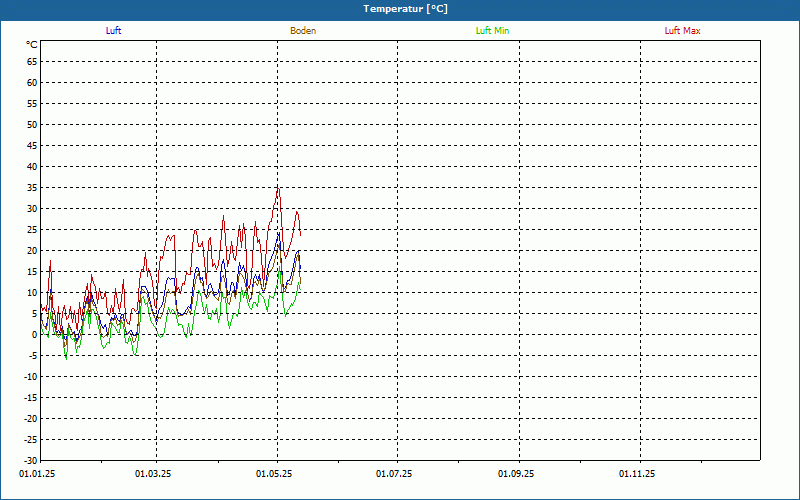Image resolution: width=800 pixels, height=500 pixels.
Task: Click the blue Luft legend label
Action: 113,31
